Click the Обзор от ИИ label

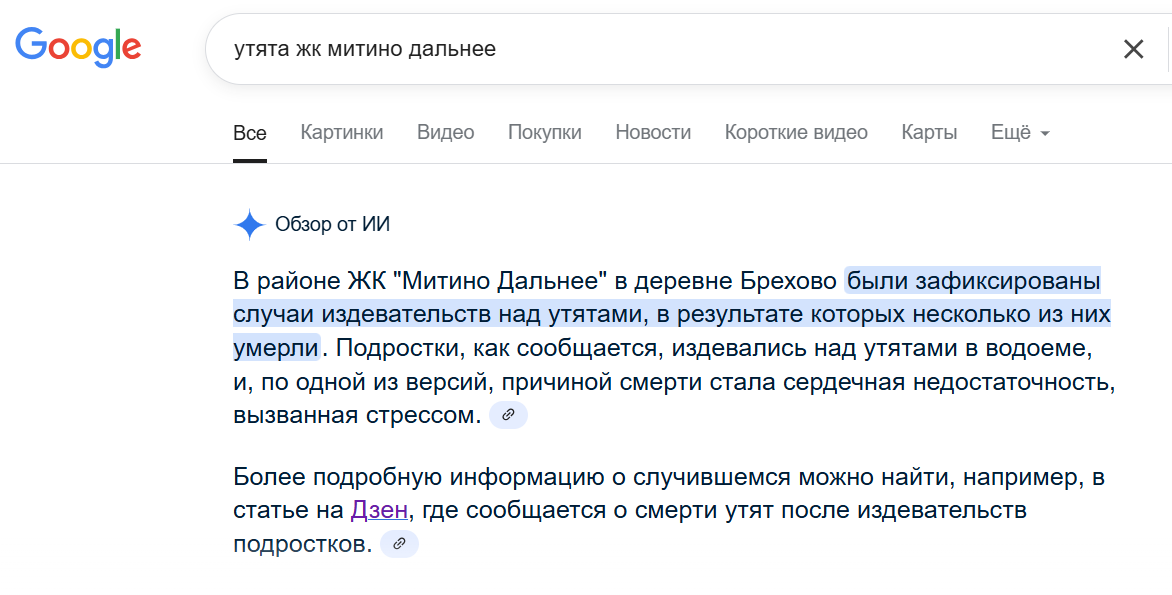pyautogui.click(x=333, y=225)
